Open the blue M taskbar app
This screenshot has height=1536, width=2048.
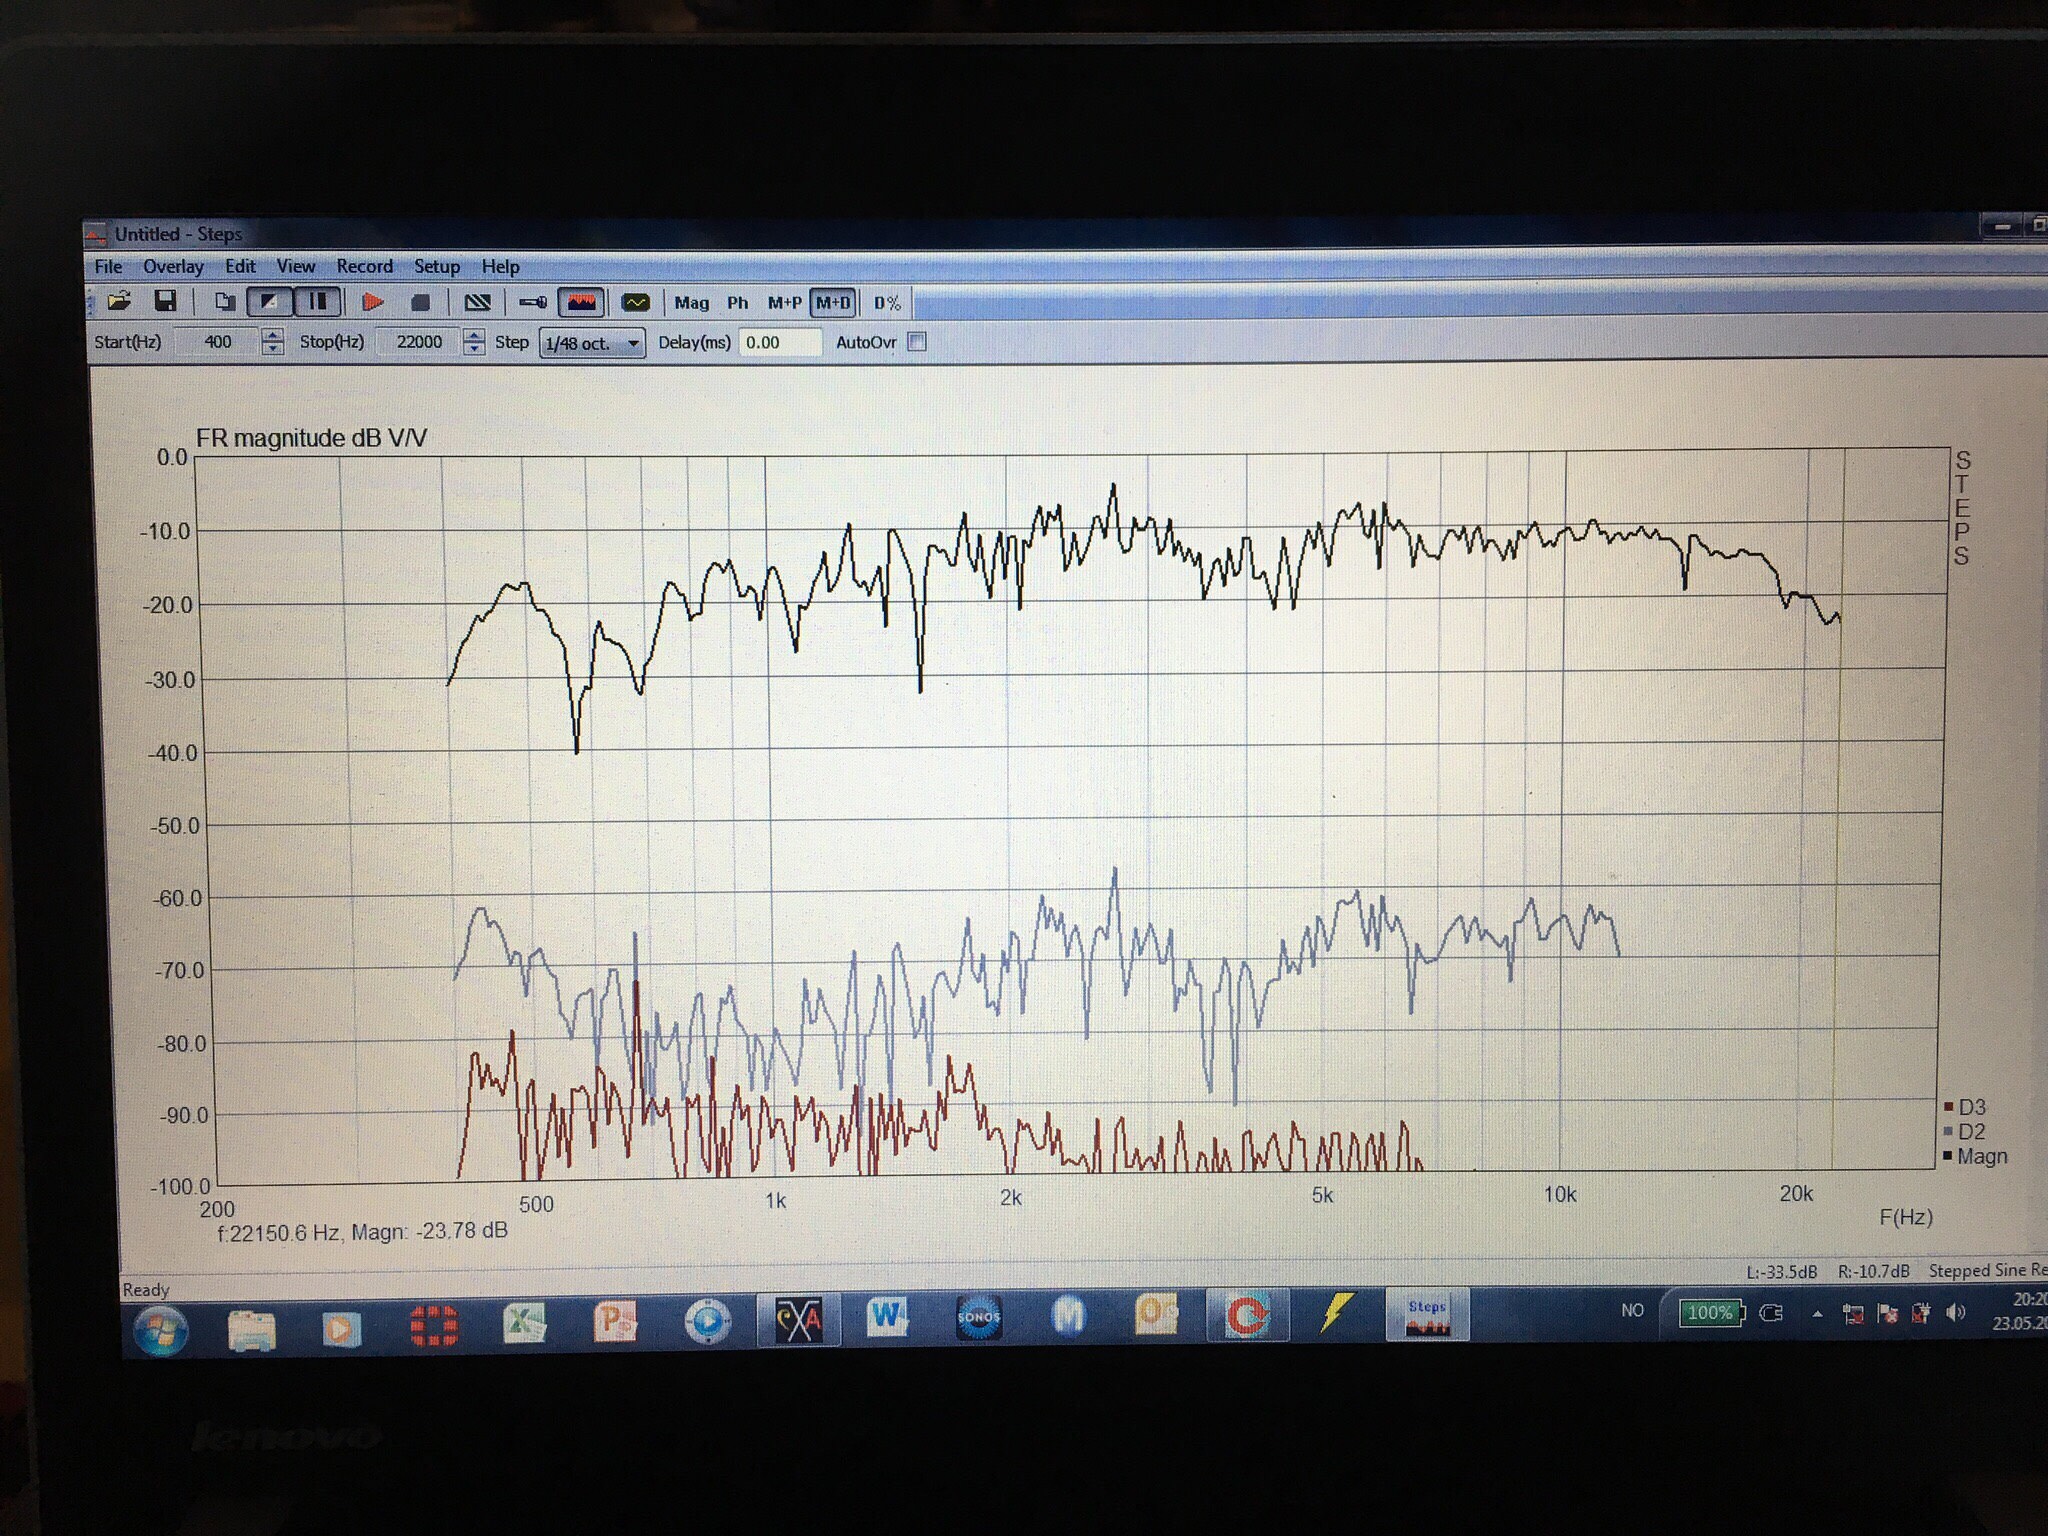[1069, 1315]
